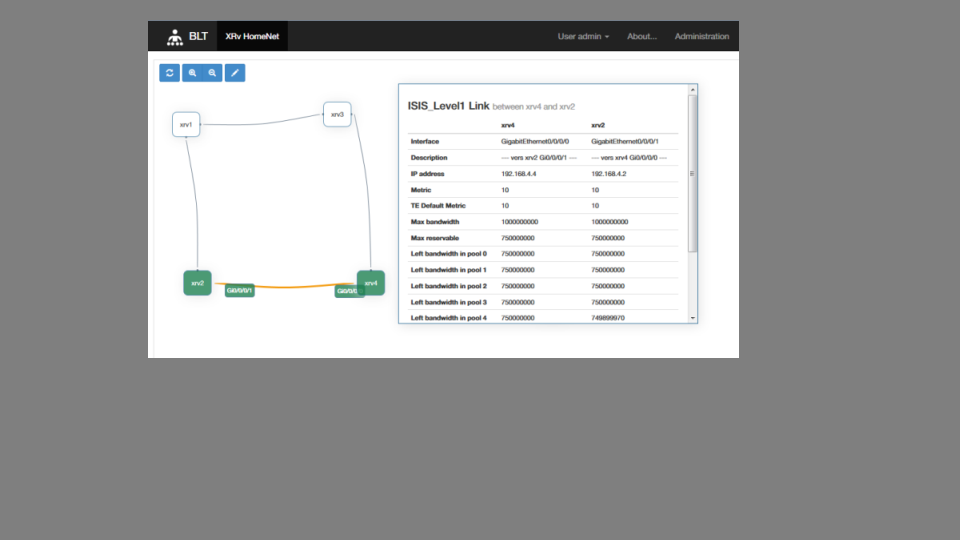Select the green xrv4 node
The image size is (960, 540).
(x=371, y=283)
